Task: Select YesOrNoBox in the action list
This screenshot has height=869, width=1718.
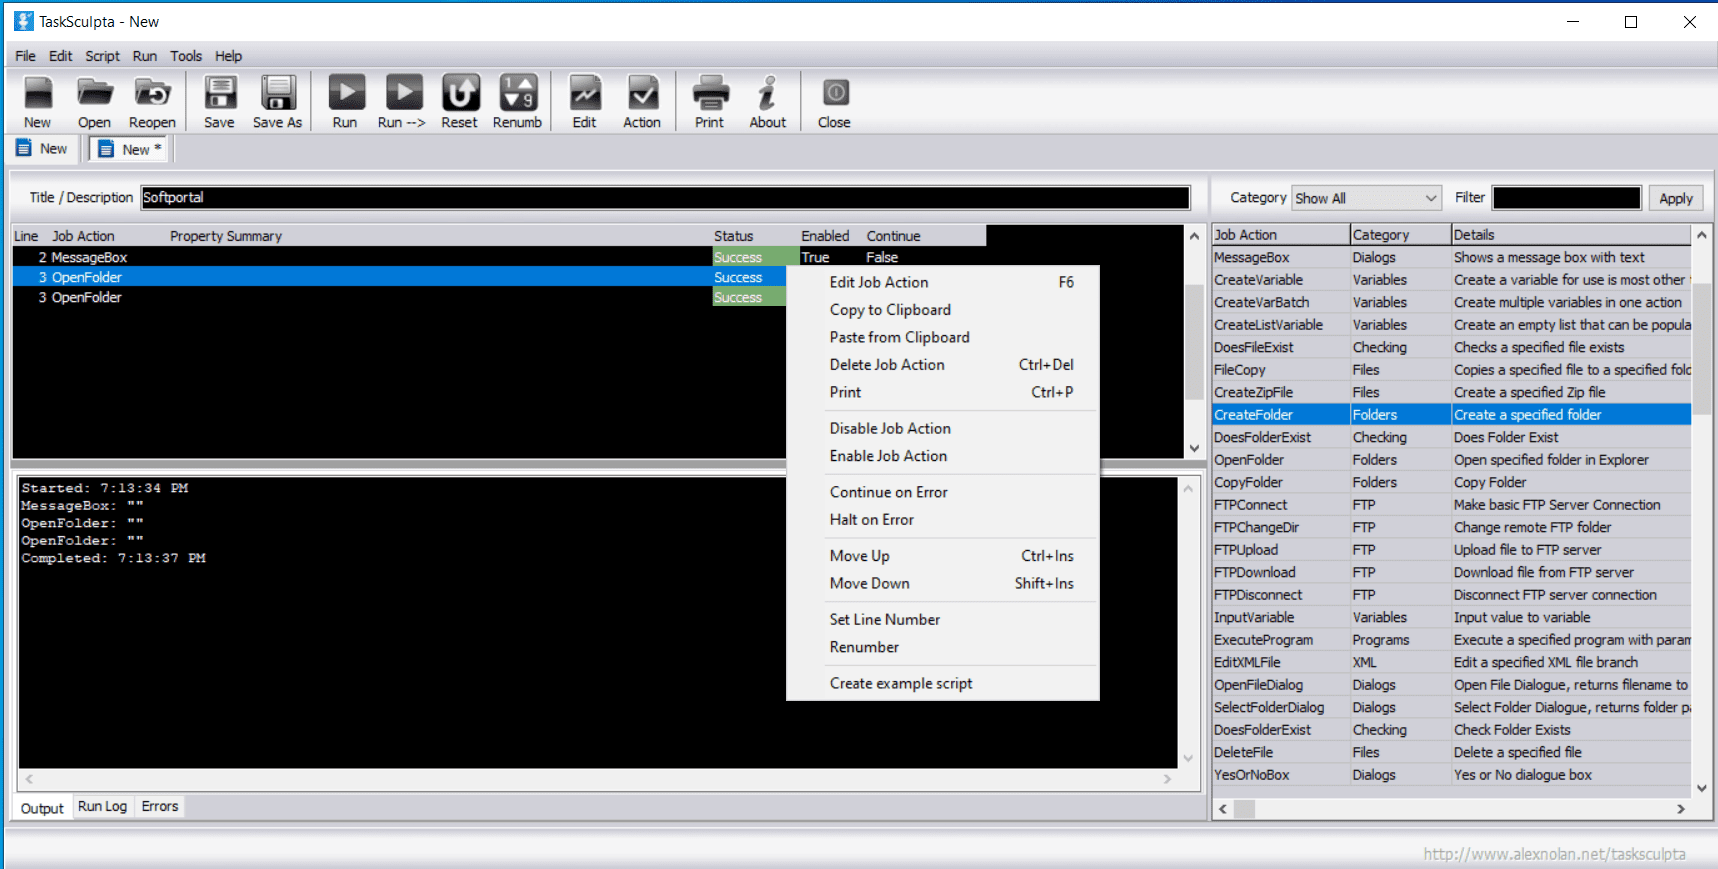Action: pos(1452,775)
